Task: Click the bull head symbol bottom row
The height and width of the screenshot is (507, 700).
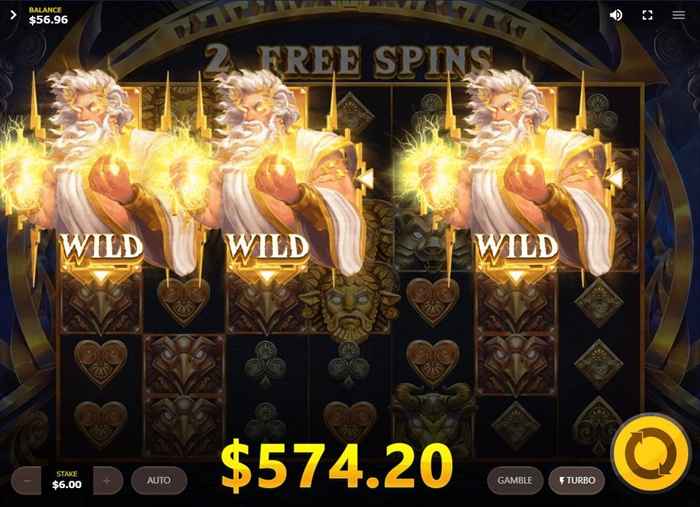Action: 433,417
